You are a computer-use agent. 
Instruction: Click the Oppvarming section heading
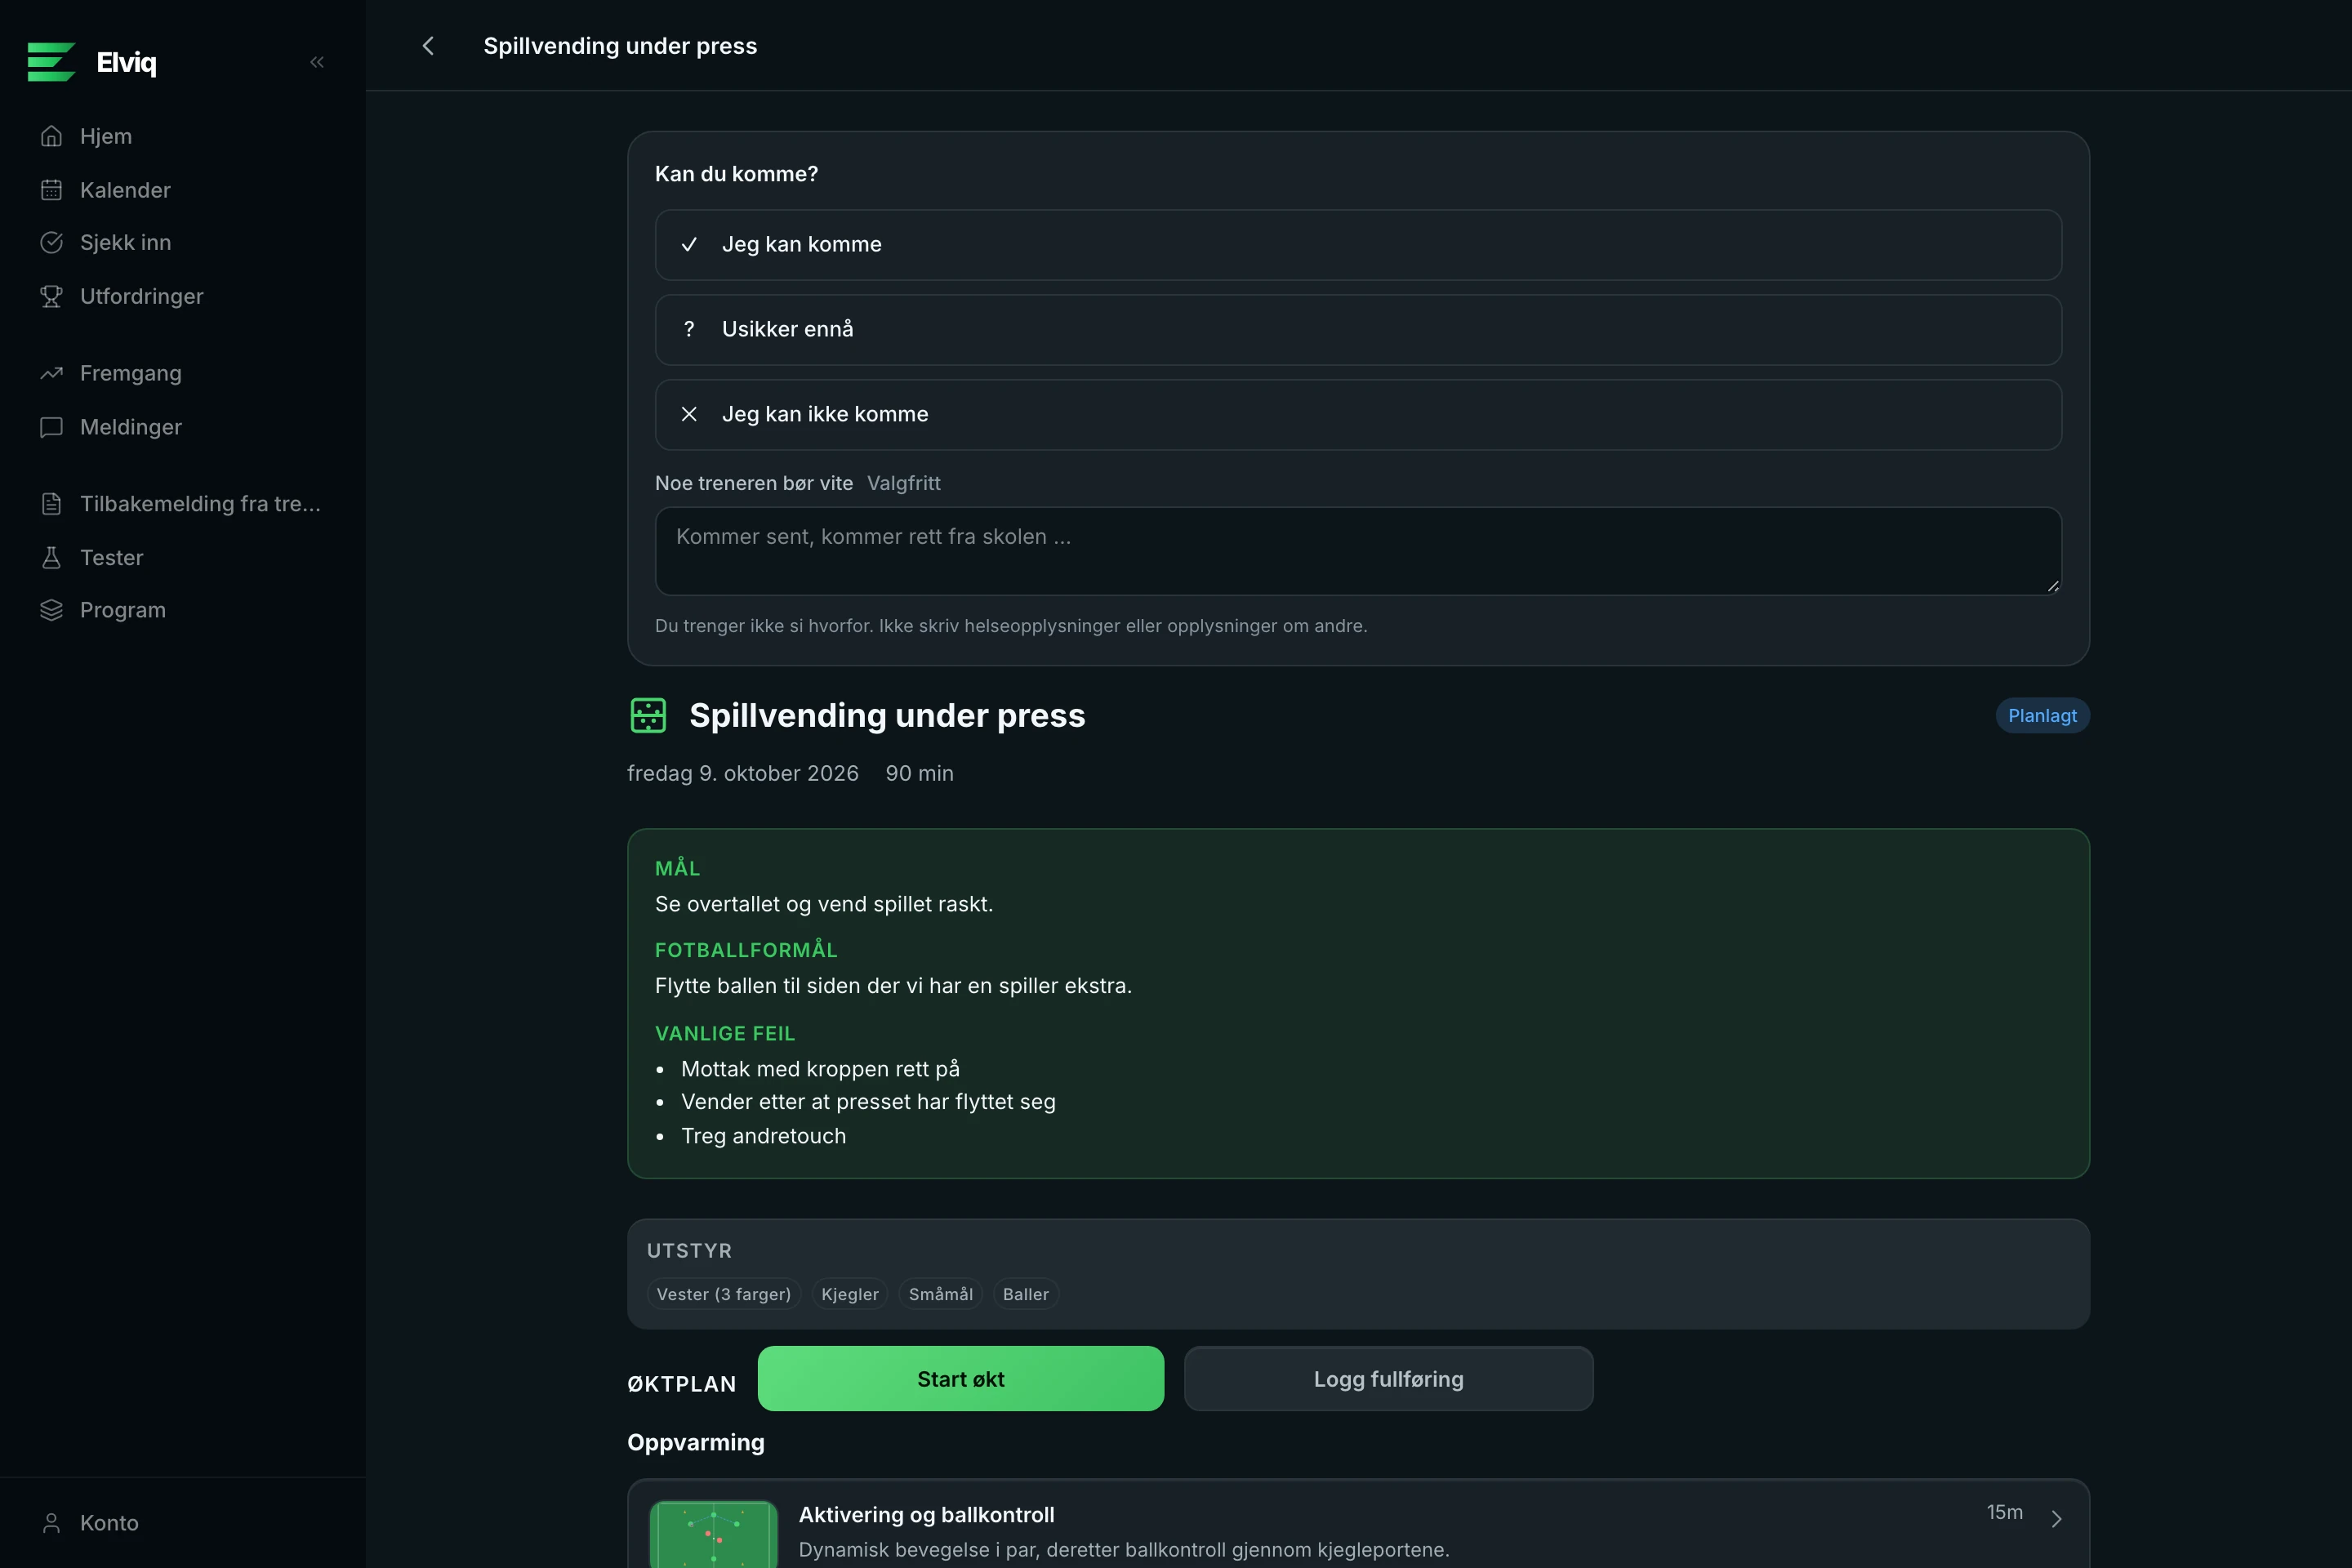click(696, 1443)
